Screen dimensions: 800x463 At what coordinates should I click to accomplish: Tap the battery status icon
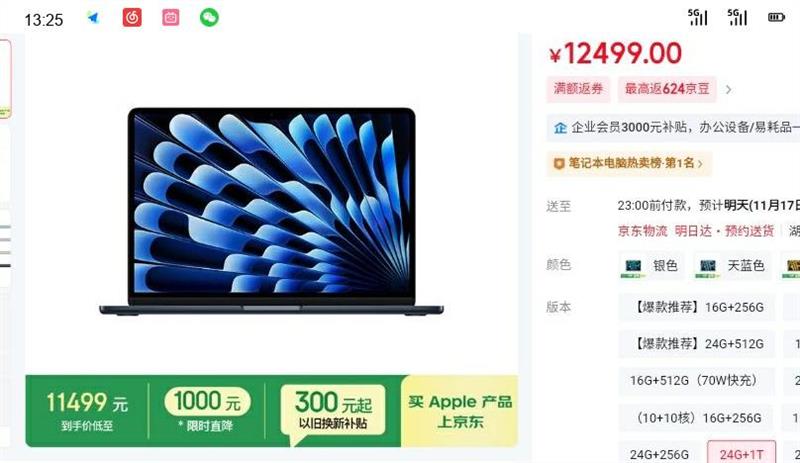tap(776, 17)
